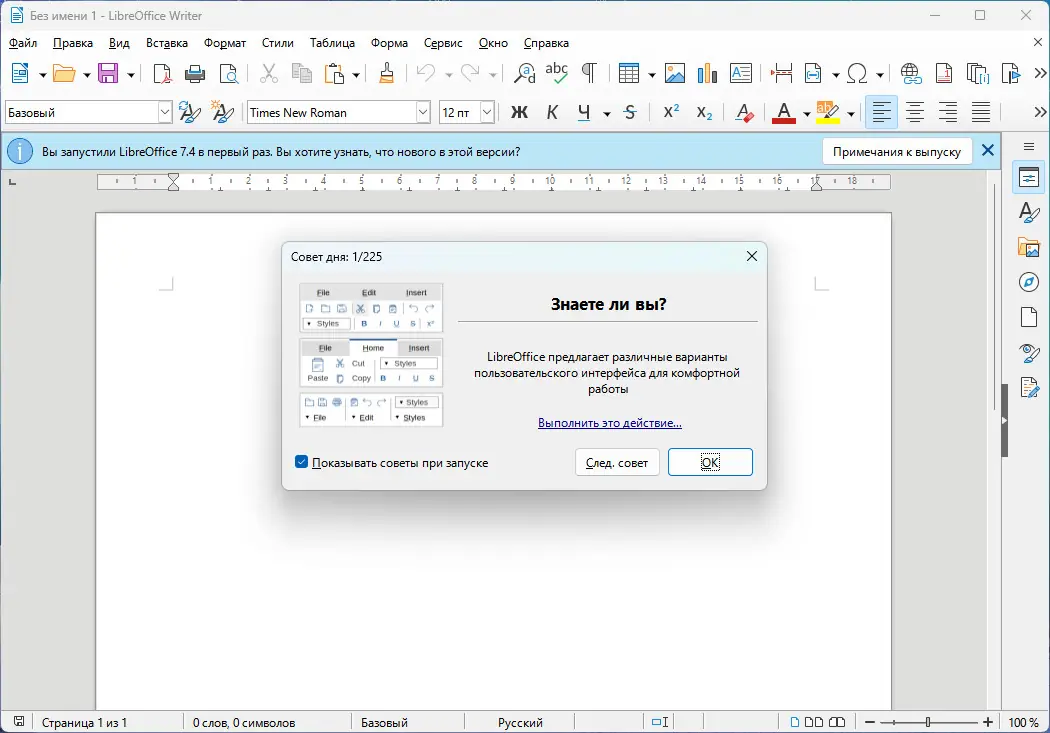The width and height of the screenshot is (1050, 733).
Task: Click the Save floppy disk icon
Action: click(108, 73)
